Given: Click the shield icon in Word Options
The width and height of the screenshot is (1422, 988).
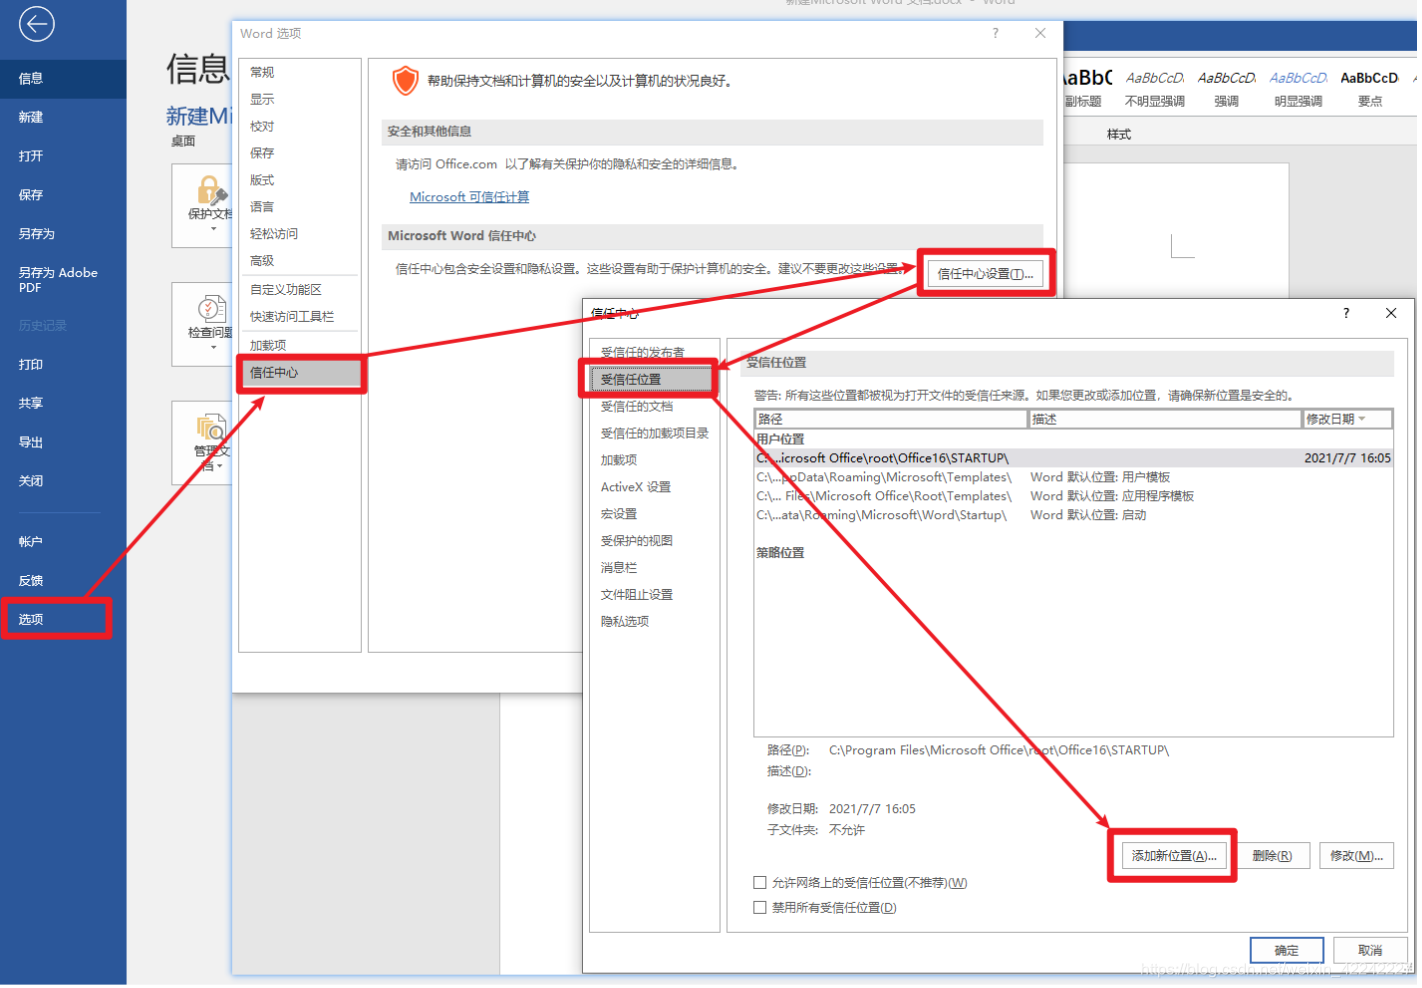Looking at the screenshot, I should (405, 80).
